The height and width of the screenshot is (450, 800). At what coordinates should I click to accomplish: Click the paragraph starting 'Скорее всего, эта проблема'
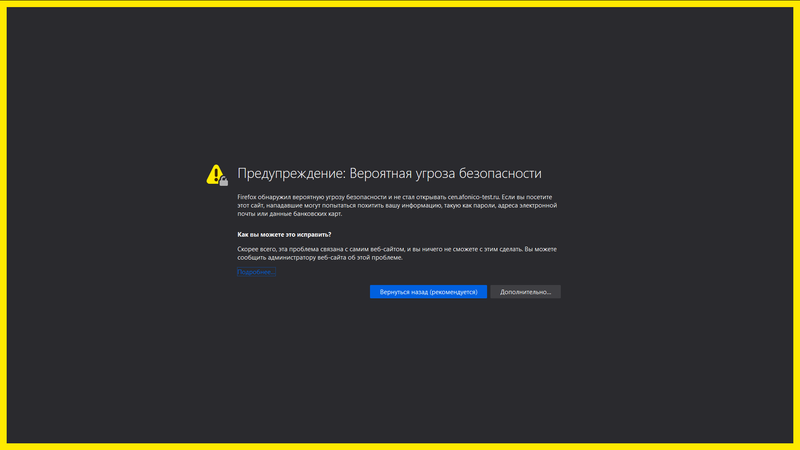[x=397, y=253]
